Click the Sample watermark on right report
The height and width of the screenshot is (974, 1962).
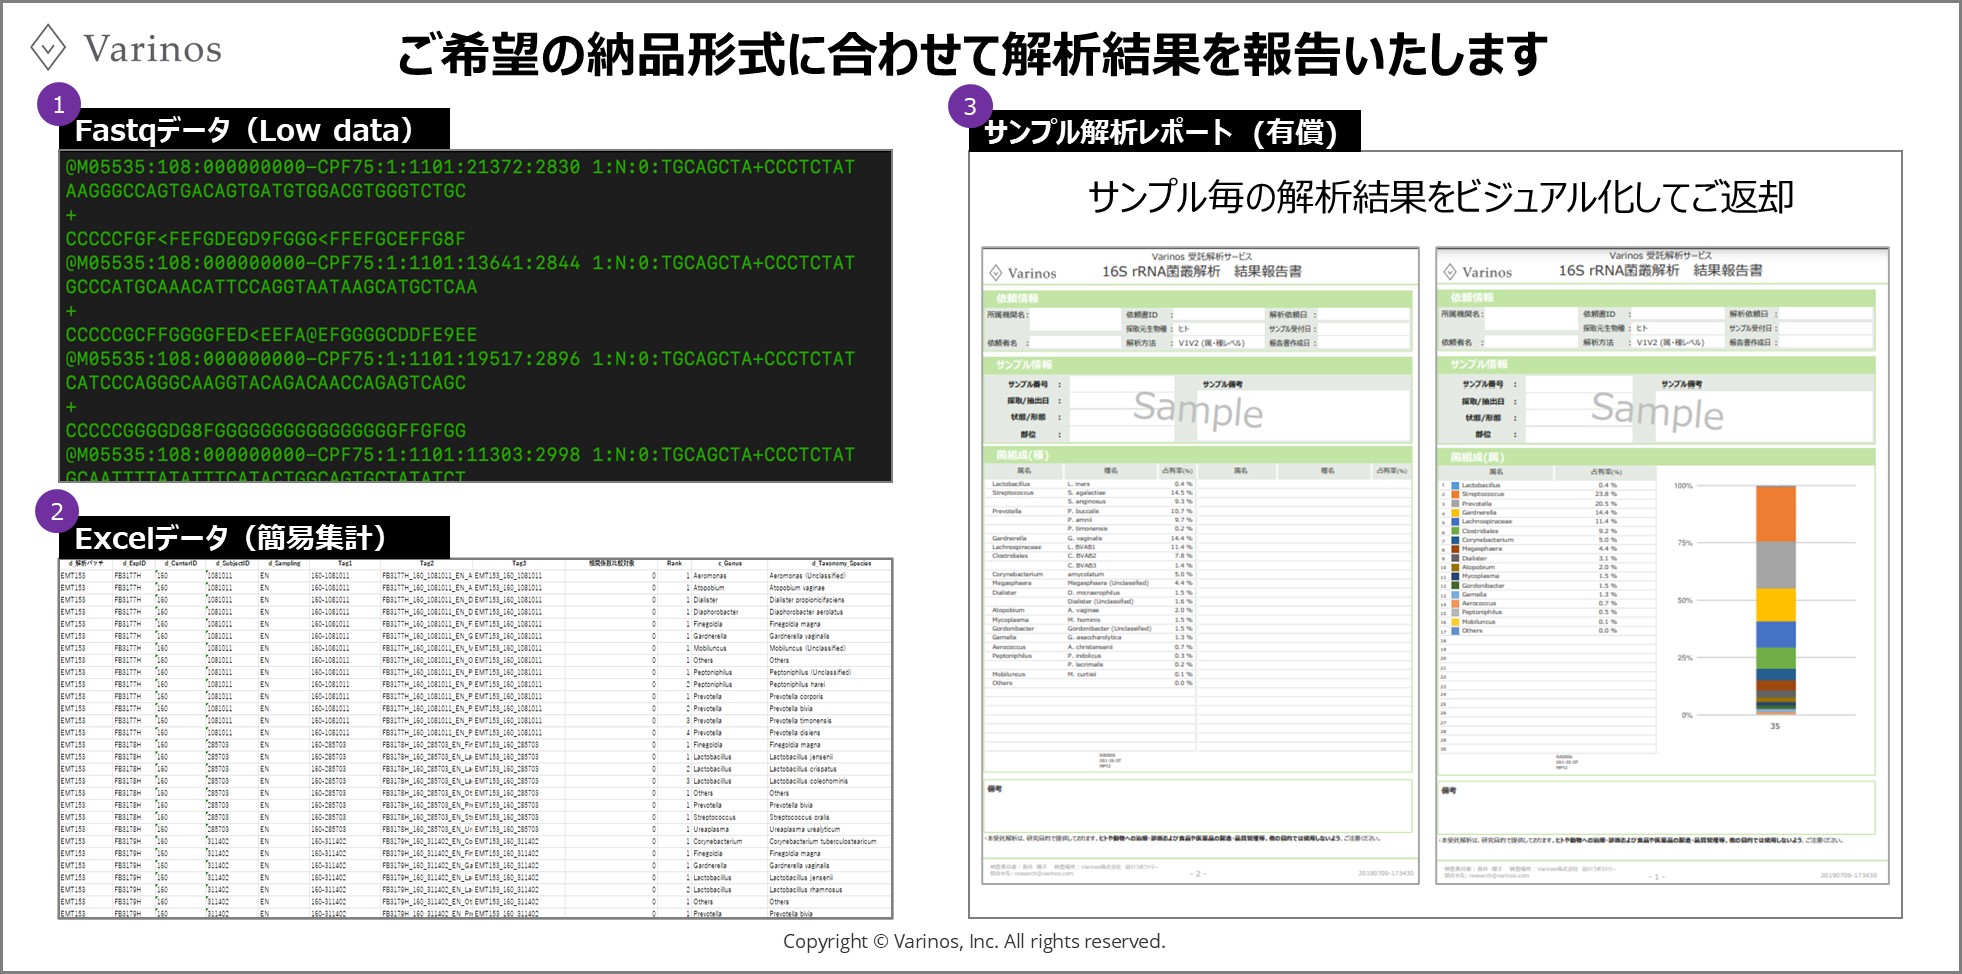pyautogui.click(x=1657, y=410)
